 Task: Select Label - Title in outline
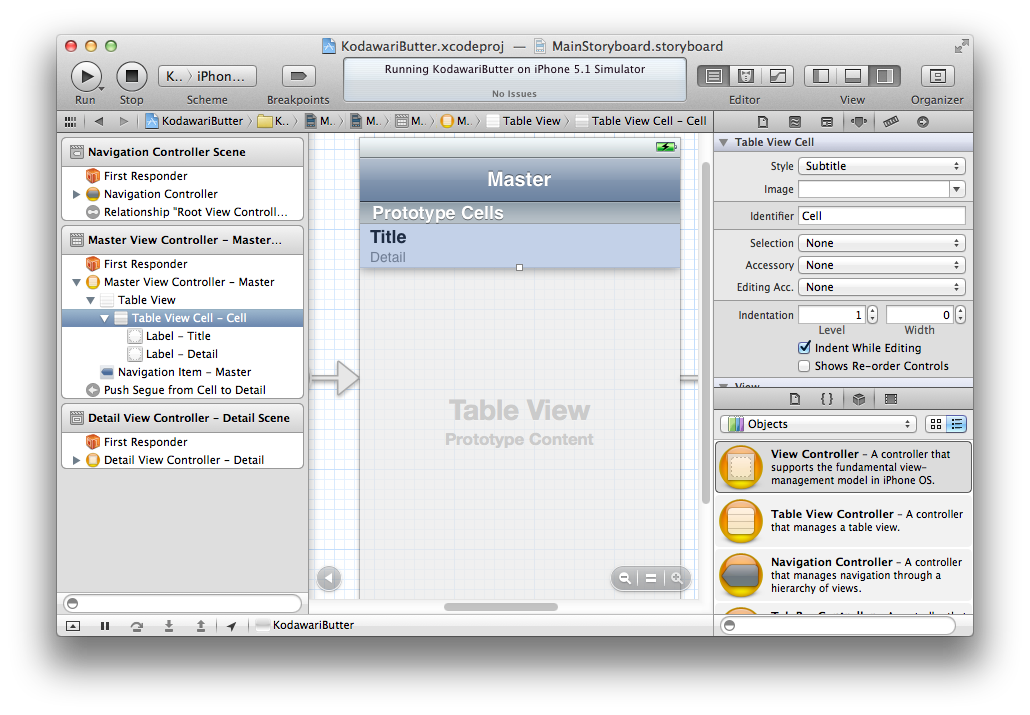[x=183, y=336]
